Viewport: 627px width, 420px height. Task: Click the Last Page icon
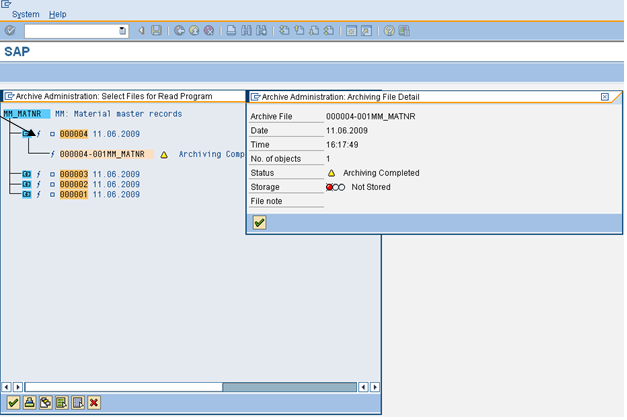click(x=329, y=30)
